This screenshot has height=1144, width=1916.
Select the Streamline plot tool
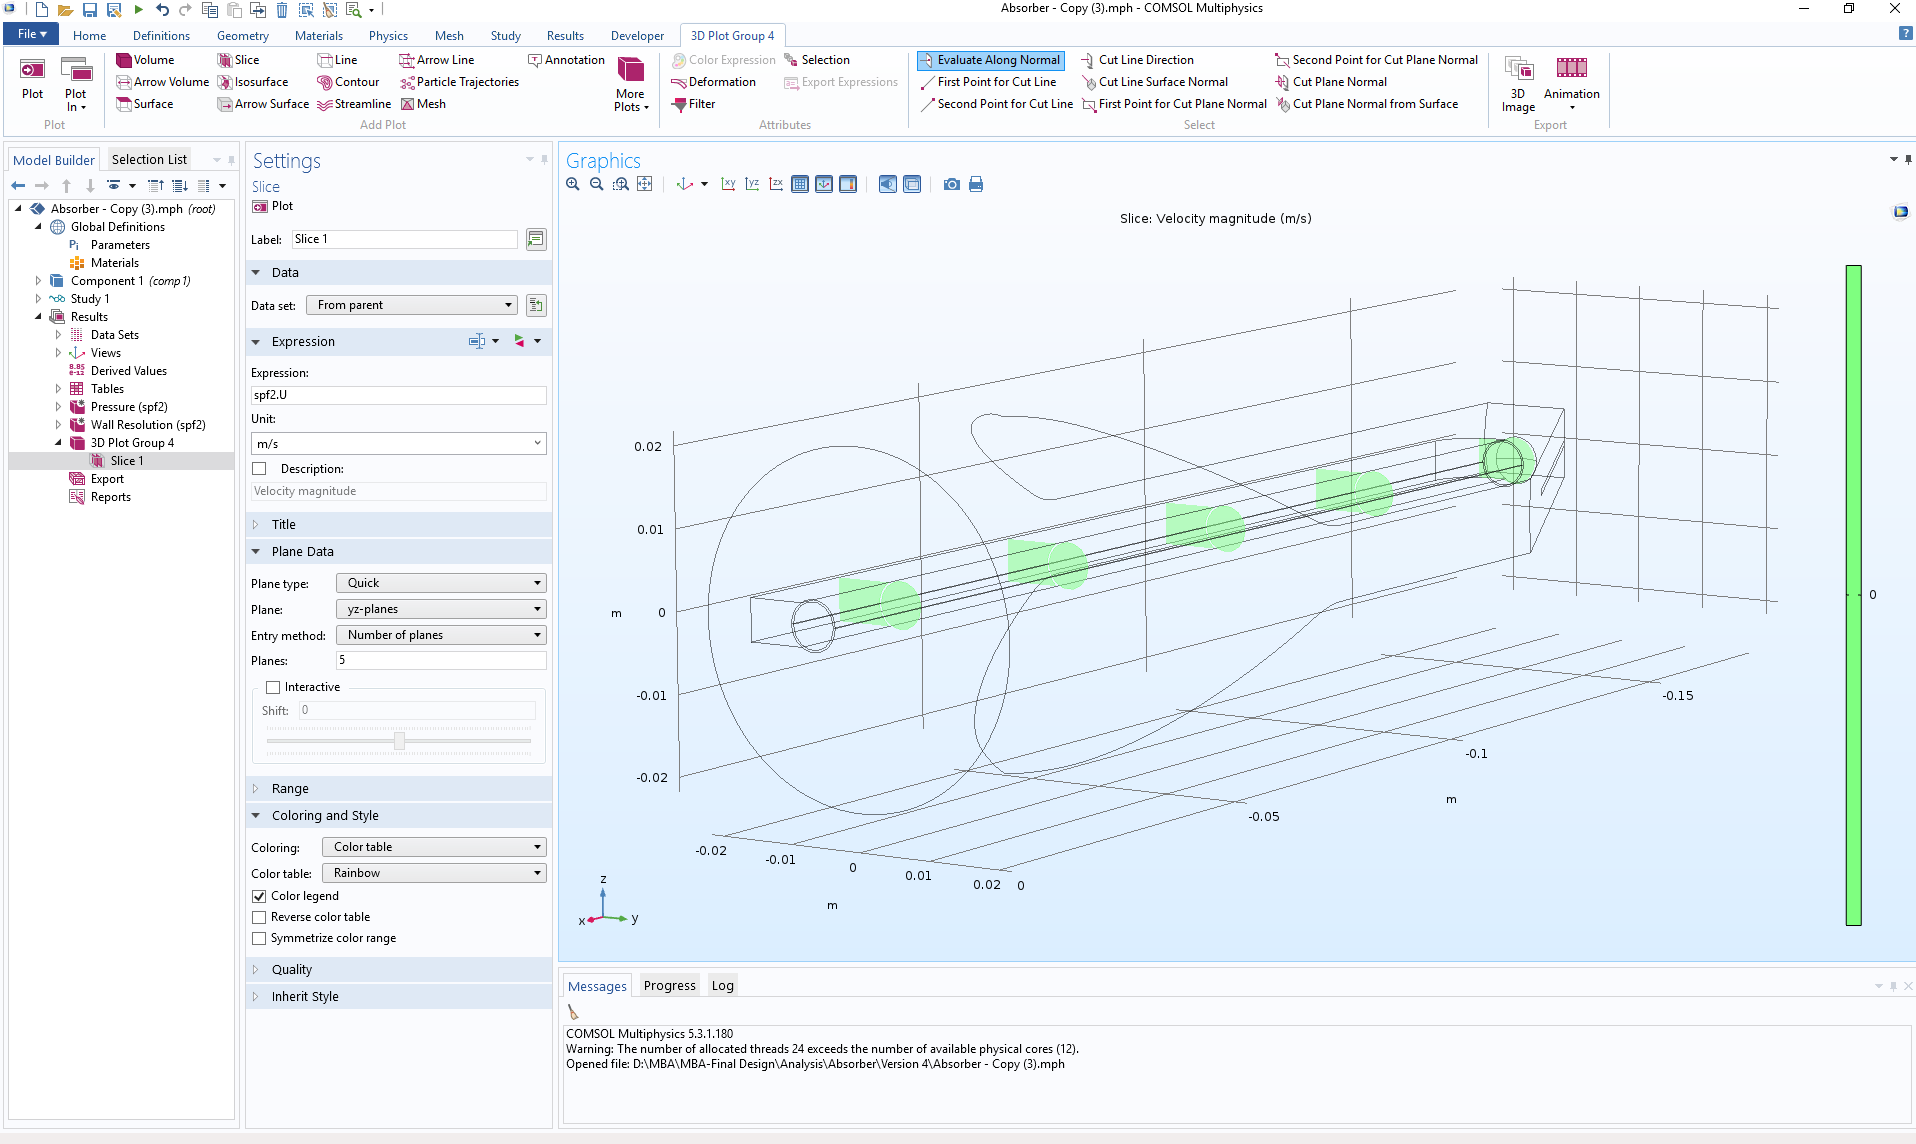click(x=354, y=104)
